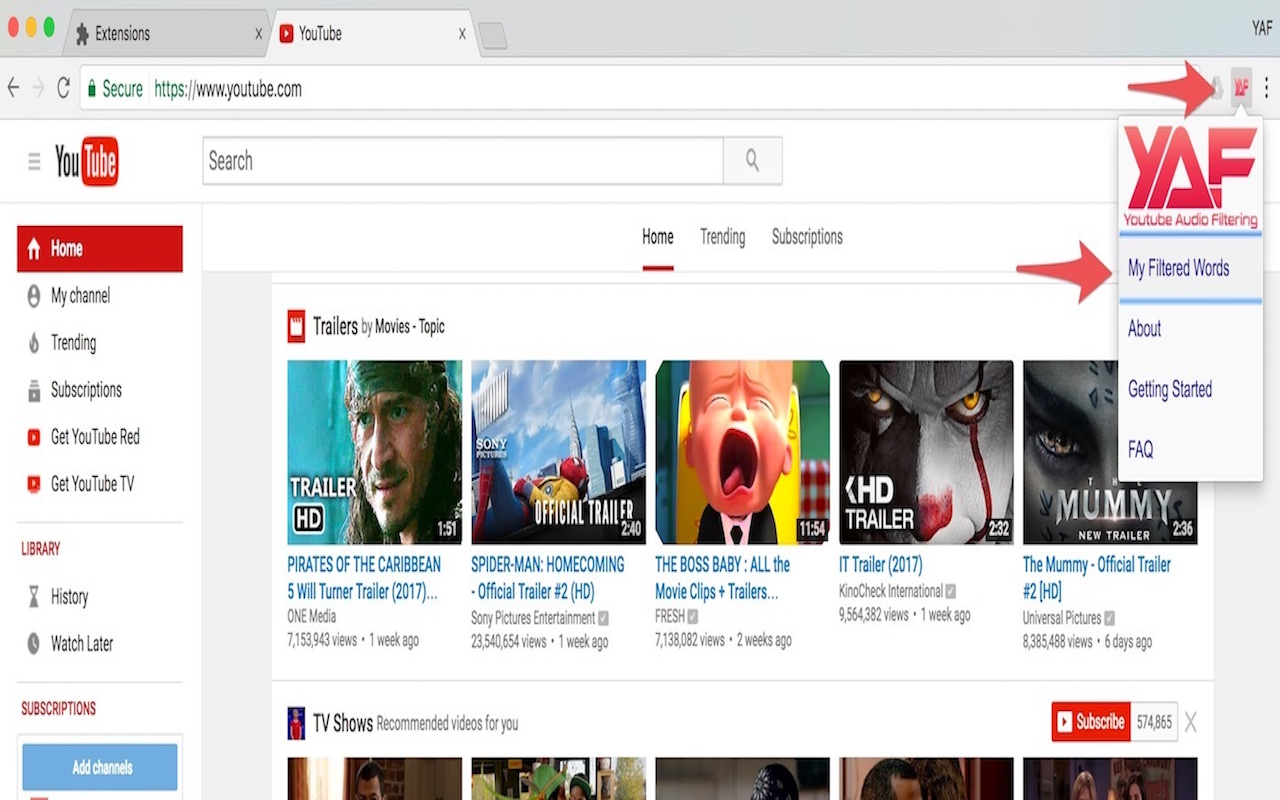1280x800 pixels.
Task: Reload the page with refresh icon
Action: [x=63, y=88]
